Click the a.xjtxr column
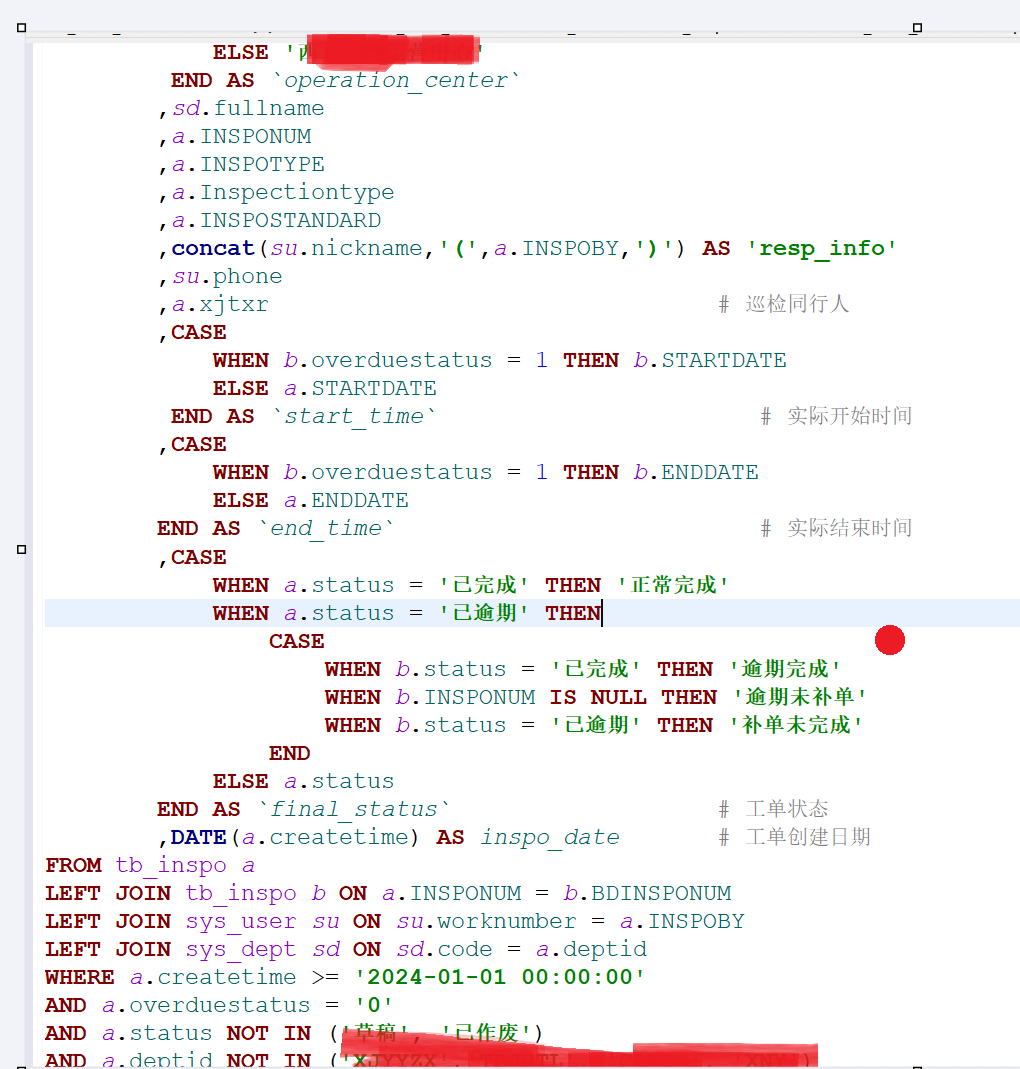The image size is (1020, 1069). (x=220, y=304)
